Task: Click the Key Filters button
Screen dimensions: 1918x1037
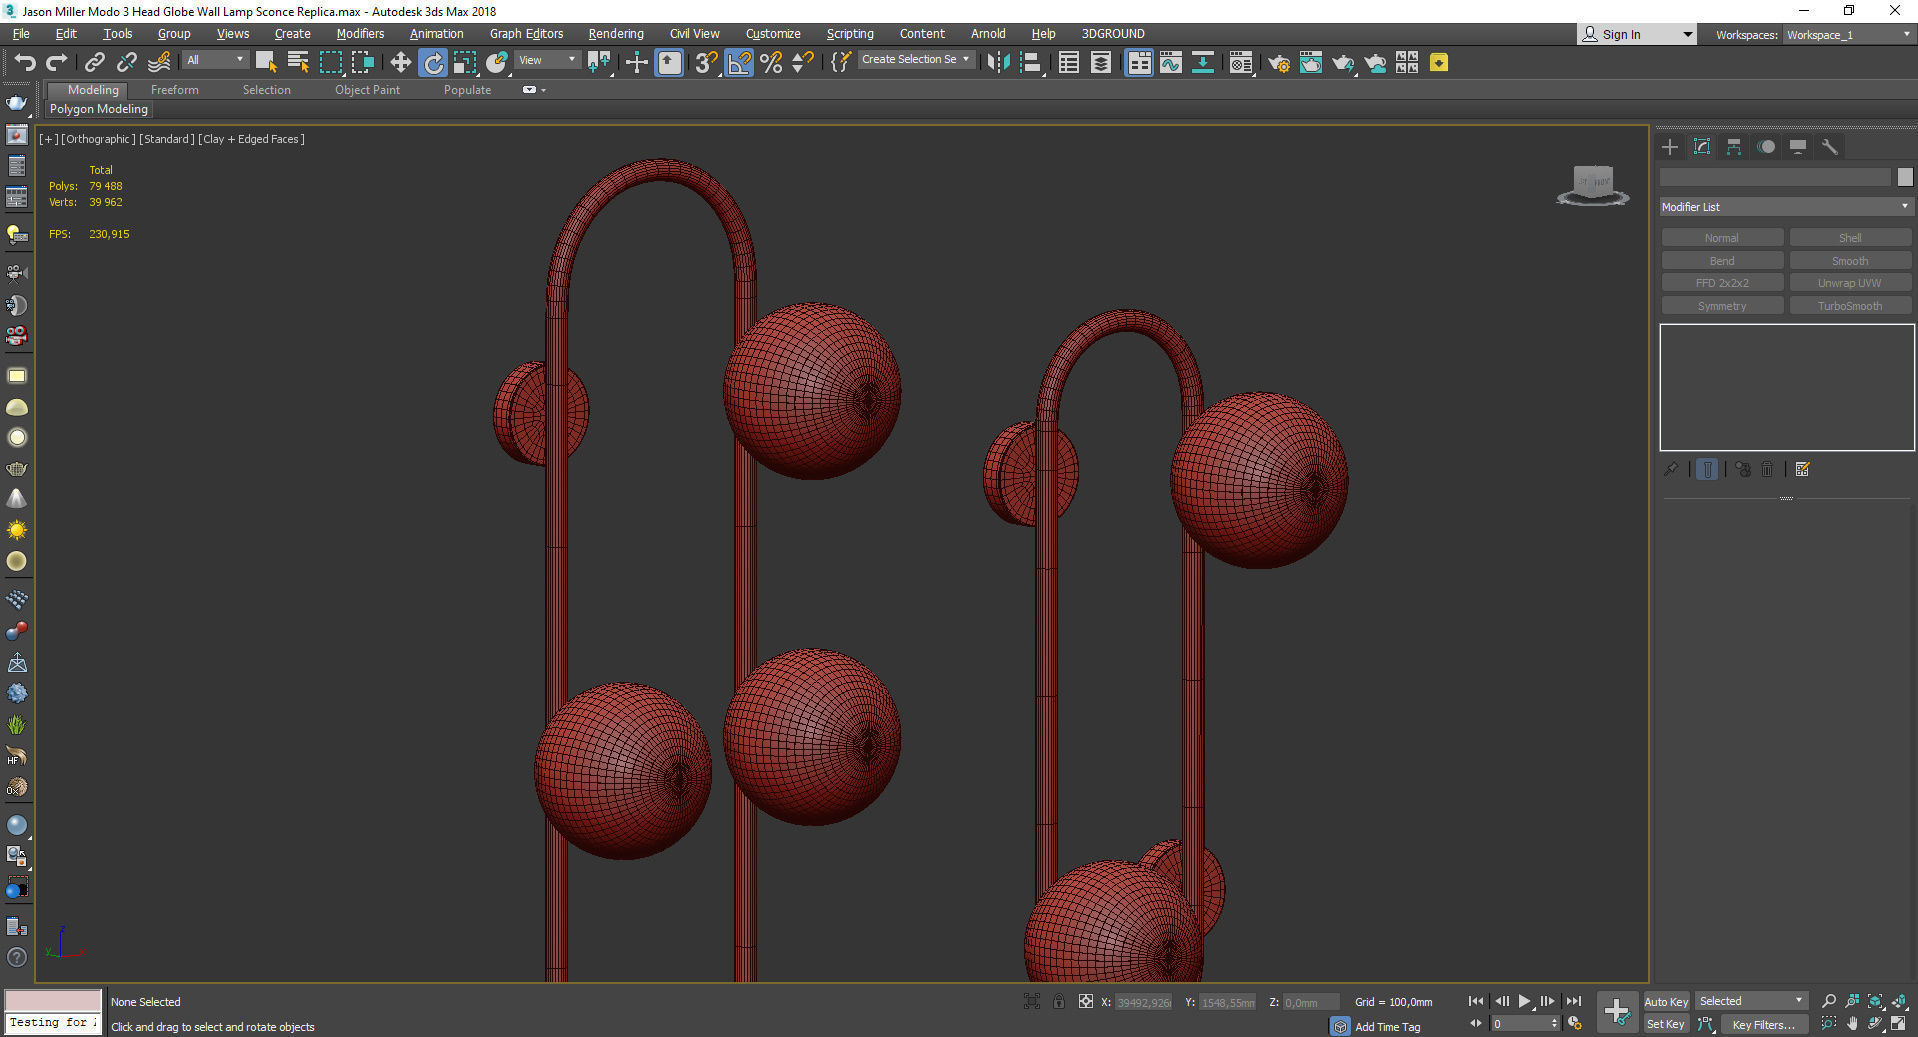Action: [1763, 1024]
